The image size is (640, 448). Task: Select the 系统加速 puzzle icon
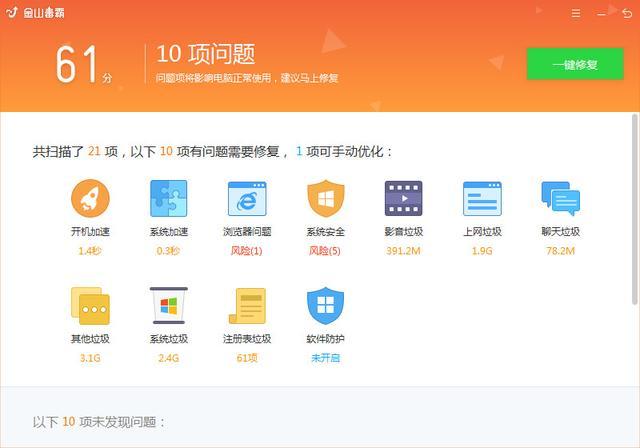coord(169,198)
